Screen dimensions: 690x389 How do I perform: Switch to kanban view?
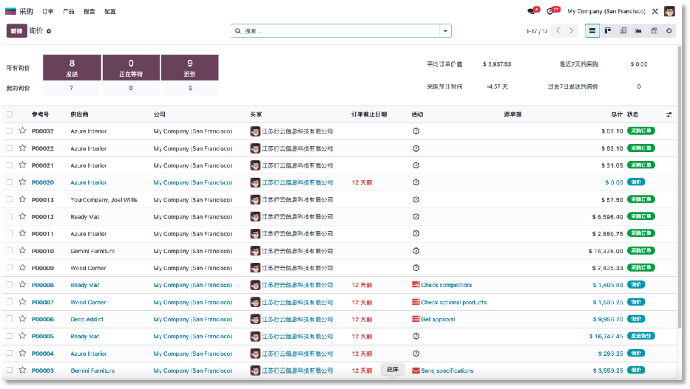tap(608, 31)
